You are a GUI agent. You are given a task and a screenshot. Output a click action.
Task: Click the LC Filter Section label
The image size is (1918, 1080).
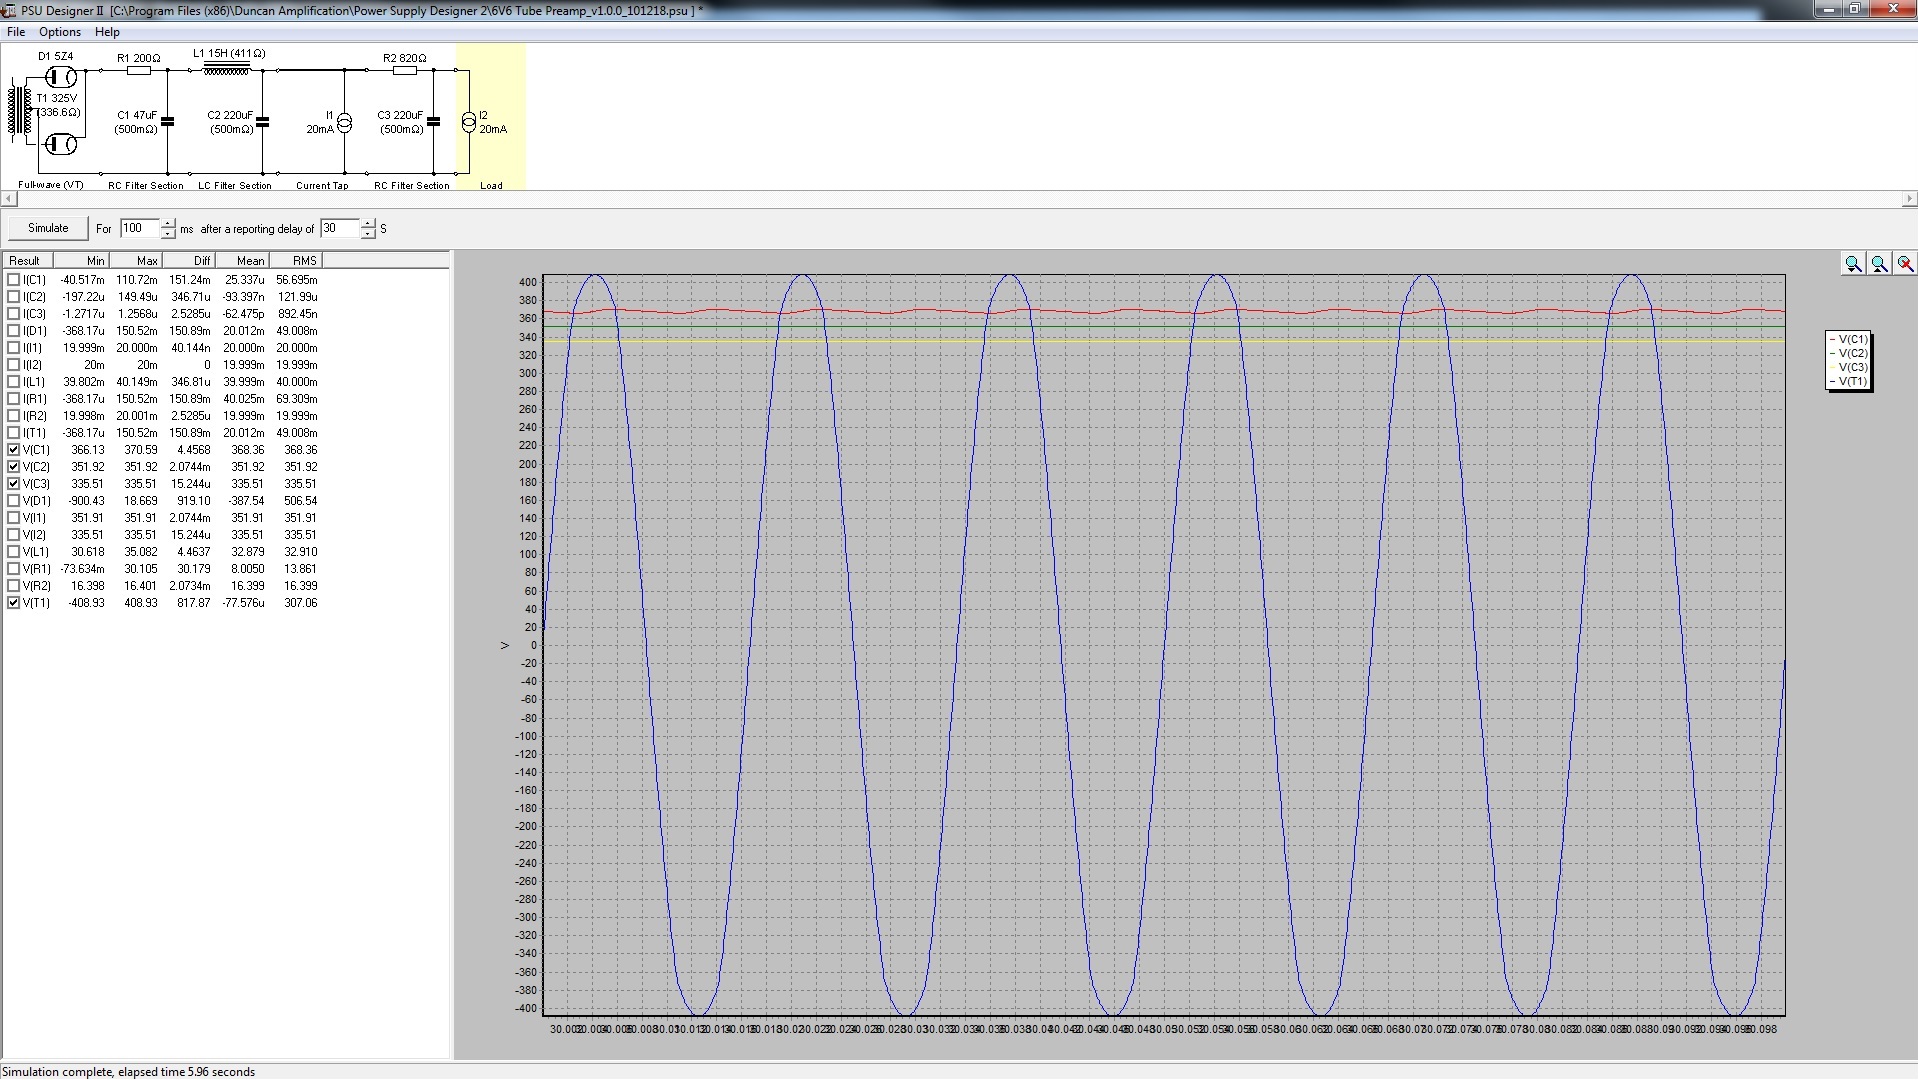pos(235,185)
